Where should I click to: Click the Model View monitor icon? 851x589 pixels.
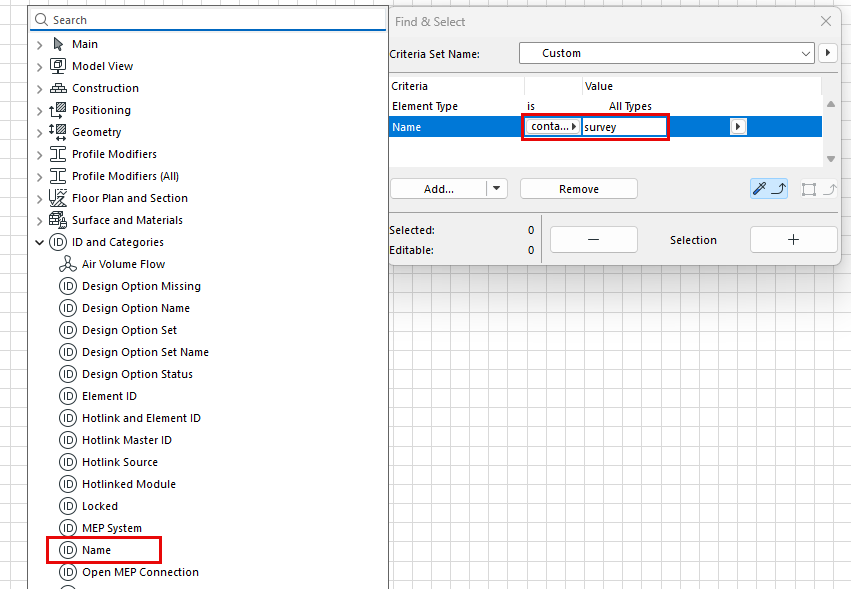58,66
